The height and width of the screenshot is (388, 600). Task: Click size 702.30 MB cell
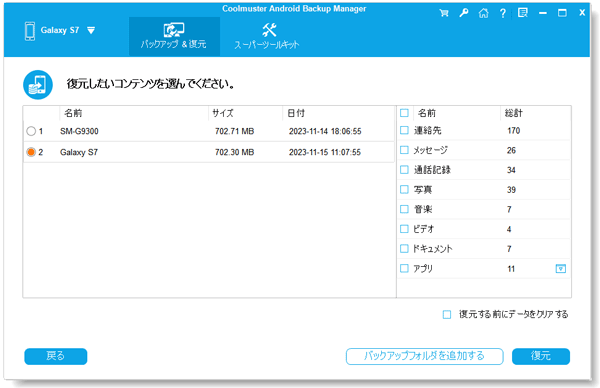point(235,152)
